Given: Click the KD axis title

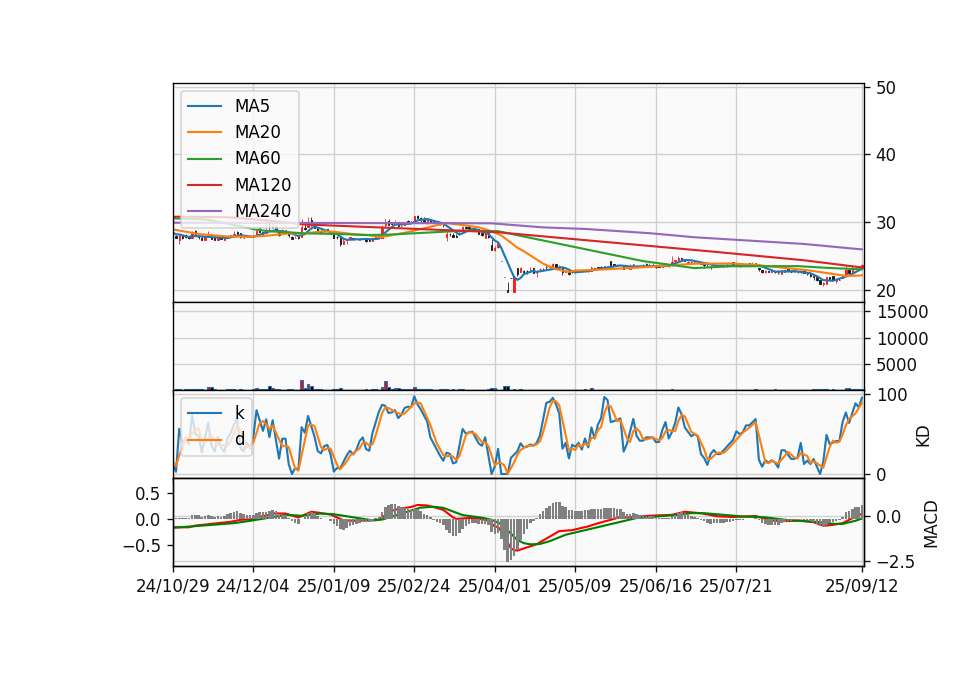Looking at the screenshot, I should tap(923, 437).
